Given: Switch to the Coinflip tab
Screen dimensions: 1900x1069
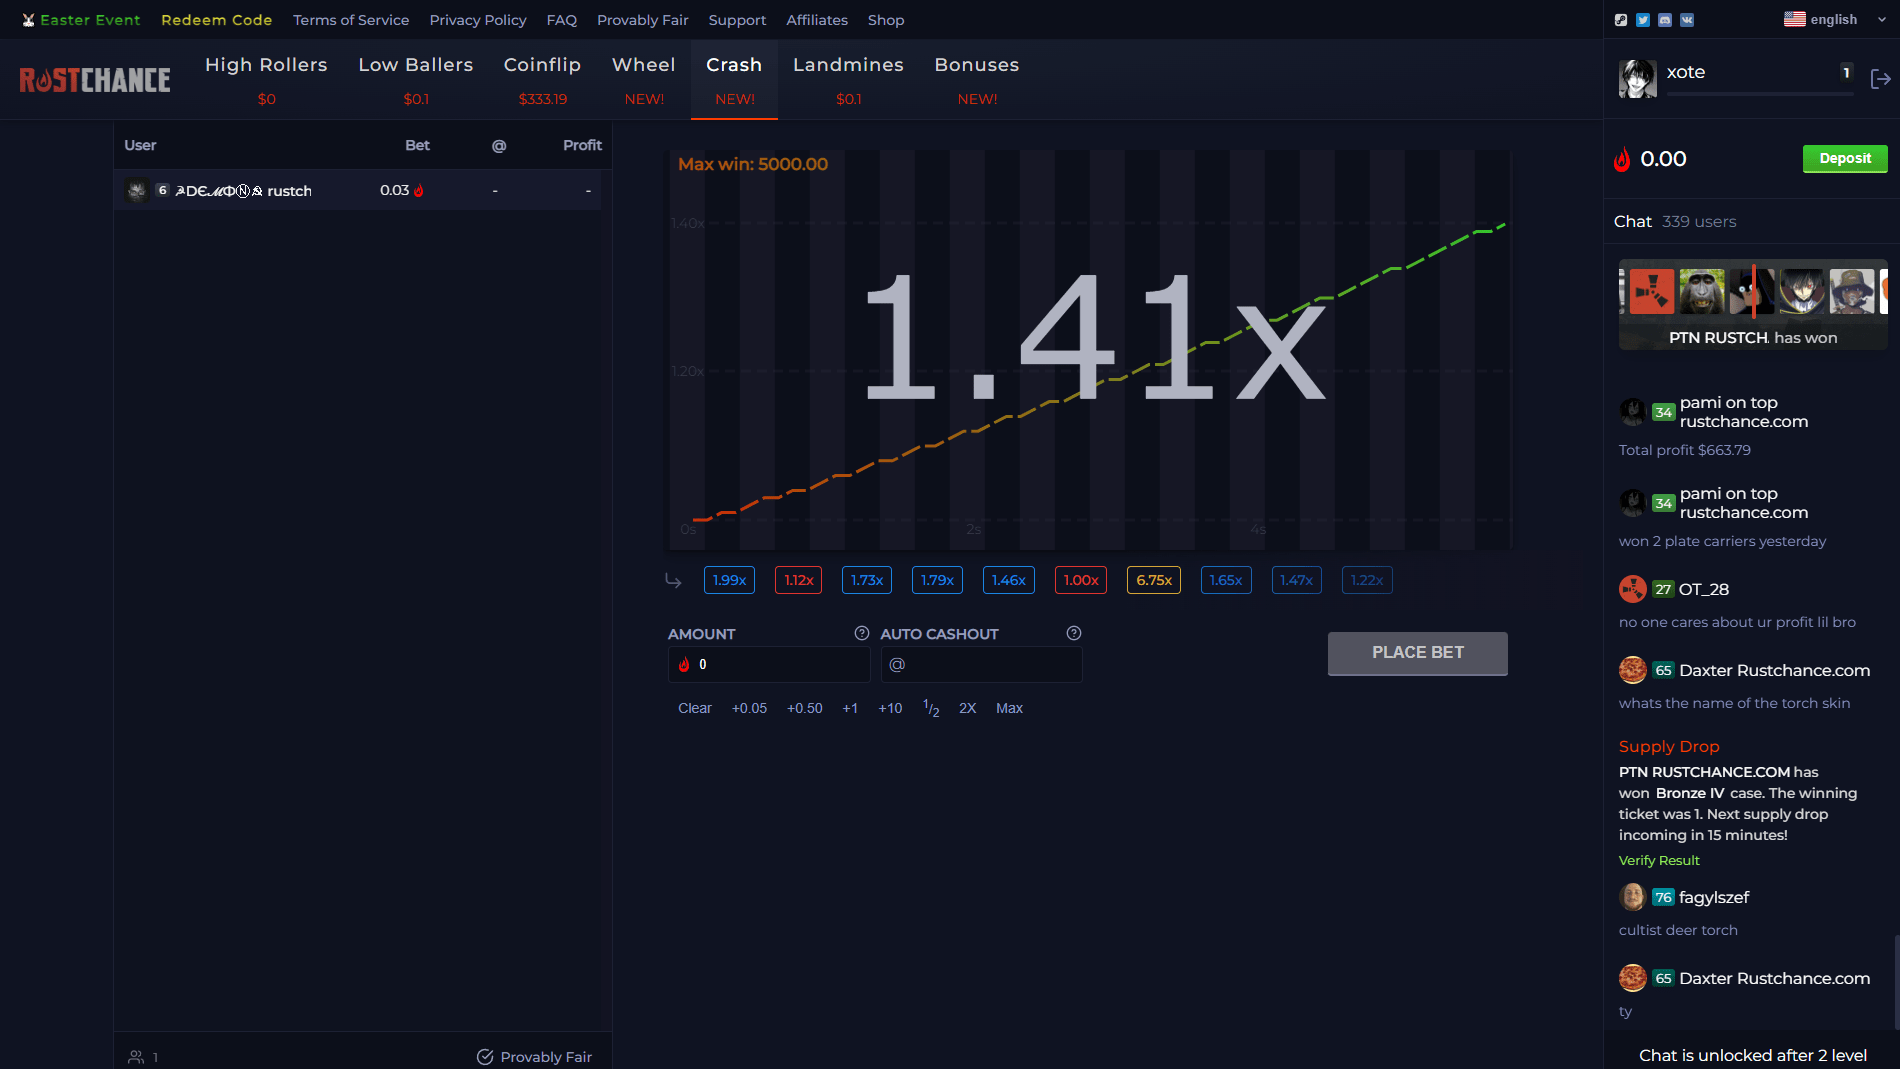Looking at the screenshot, I should pos(542,64).
